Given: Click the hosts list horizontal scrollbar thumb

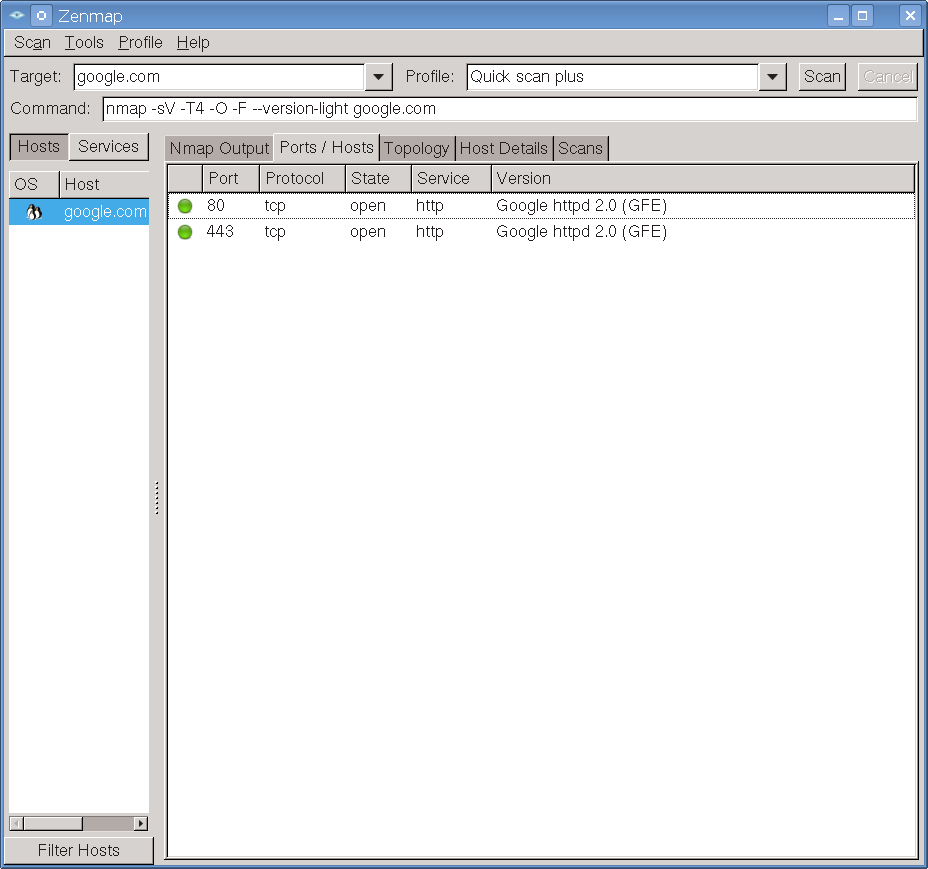Looking at the screenshot, I should click(53, 824).
